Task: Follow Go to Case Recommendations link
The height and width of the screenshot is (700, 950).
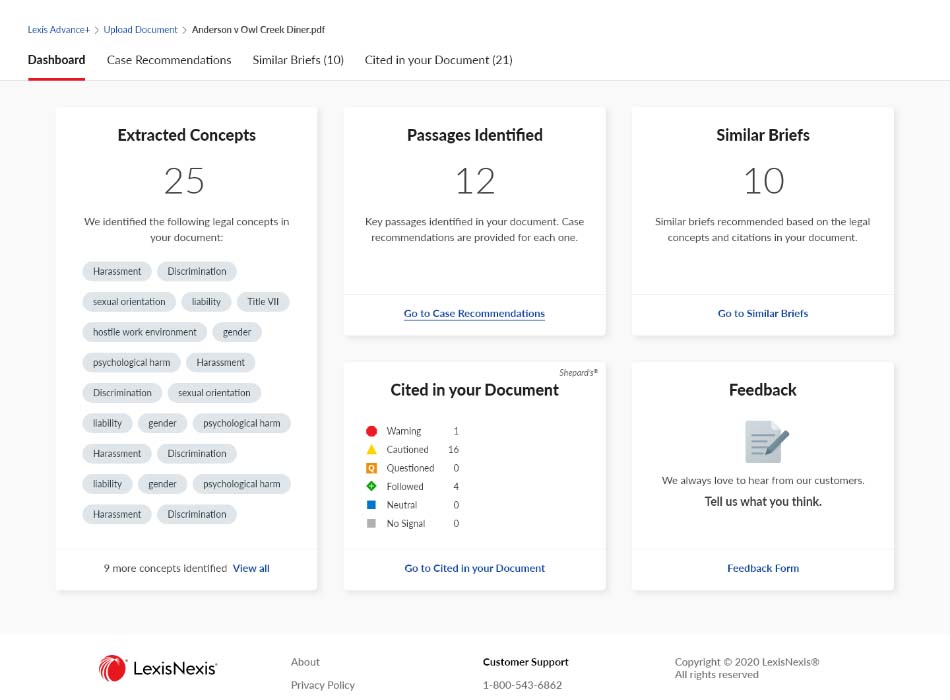Action: 474,313
